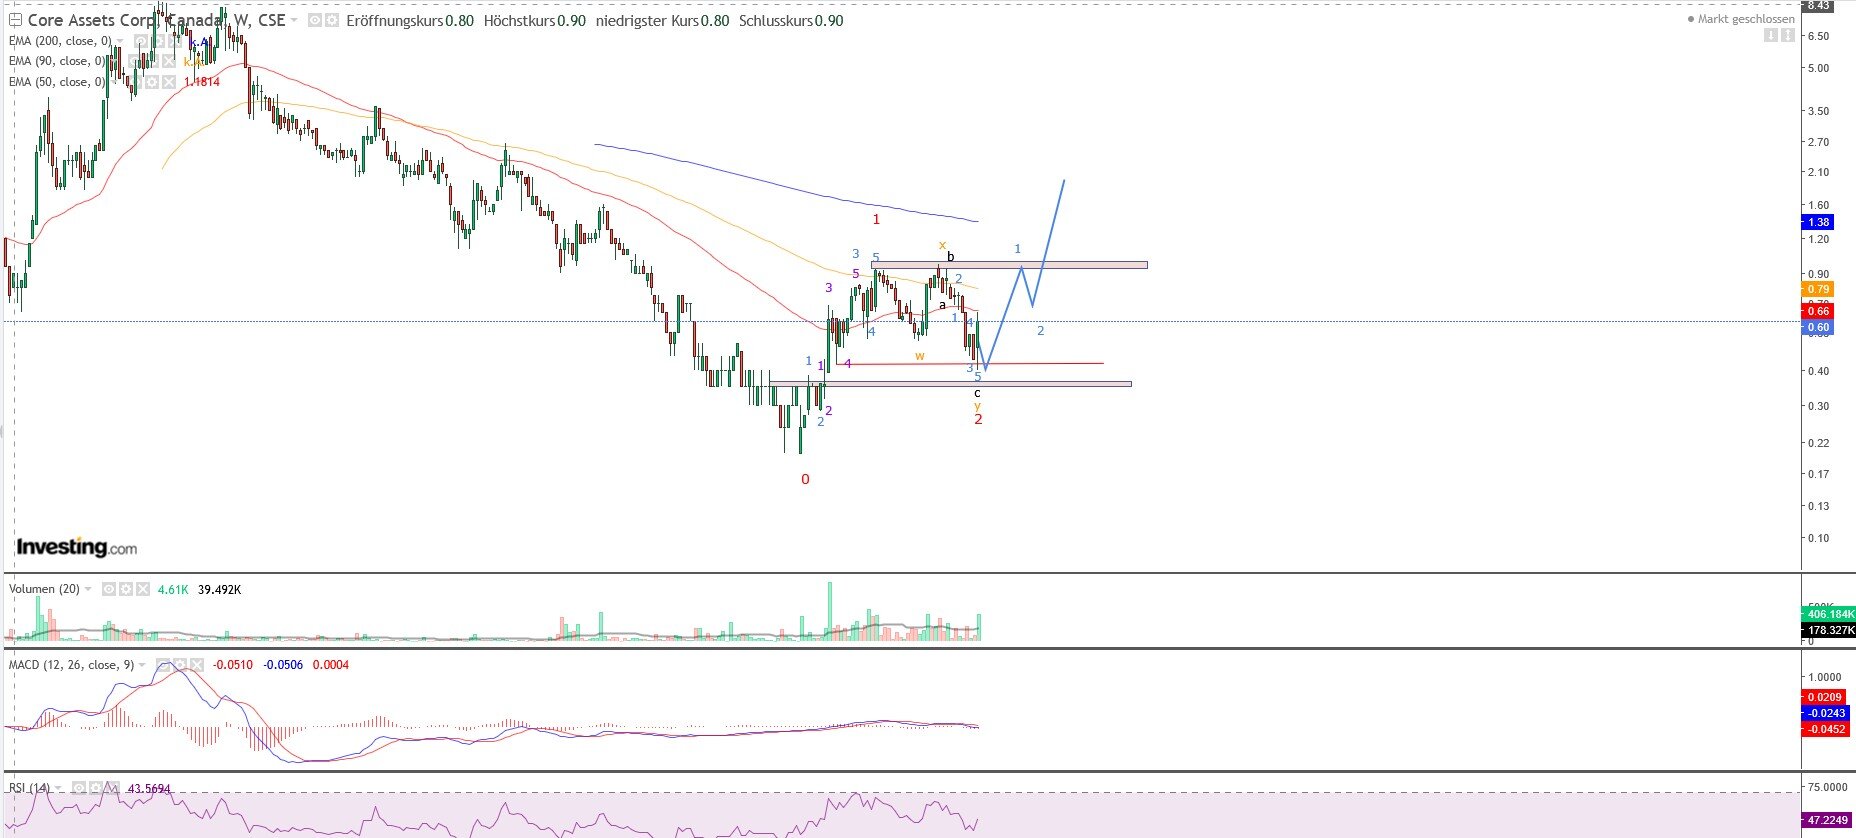
Task: Delete the MACD indicator using X icon
Action: [196, 665]
